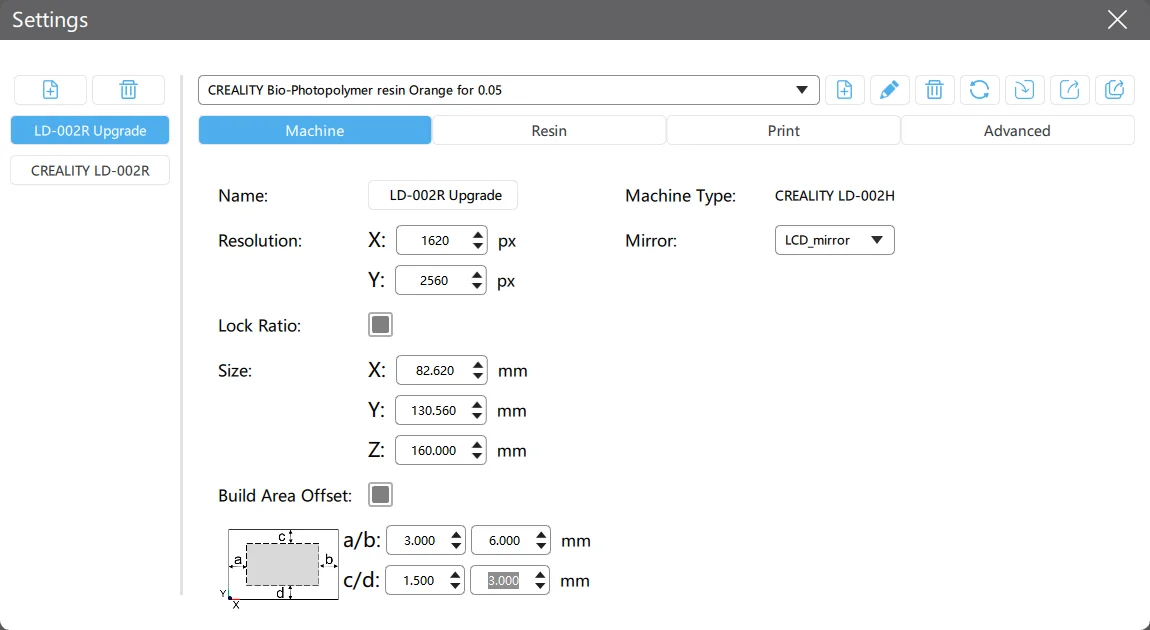Switch to the Print tab
This screenshot has height=630, width=1150.
click(783, 131)
